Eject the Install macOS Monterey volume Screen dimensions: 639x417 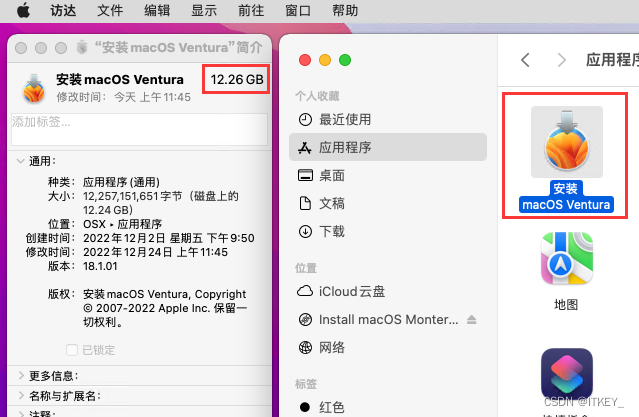tap(472, 320)
